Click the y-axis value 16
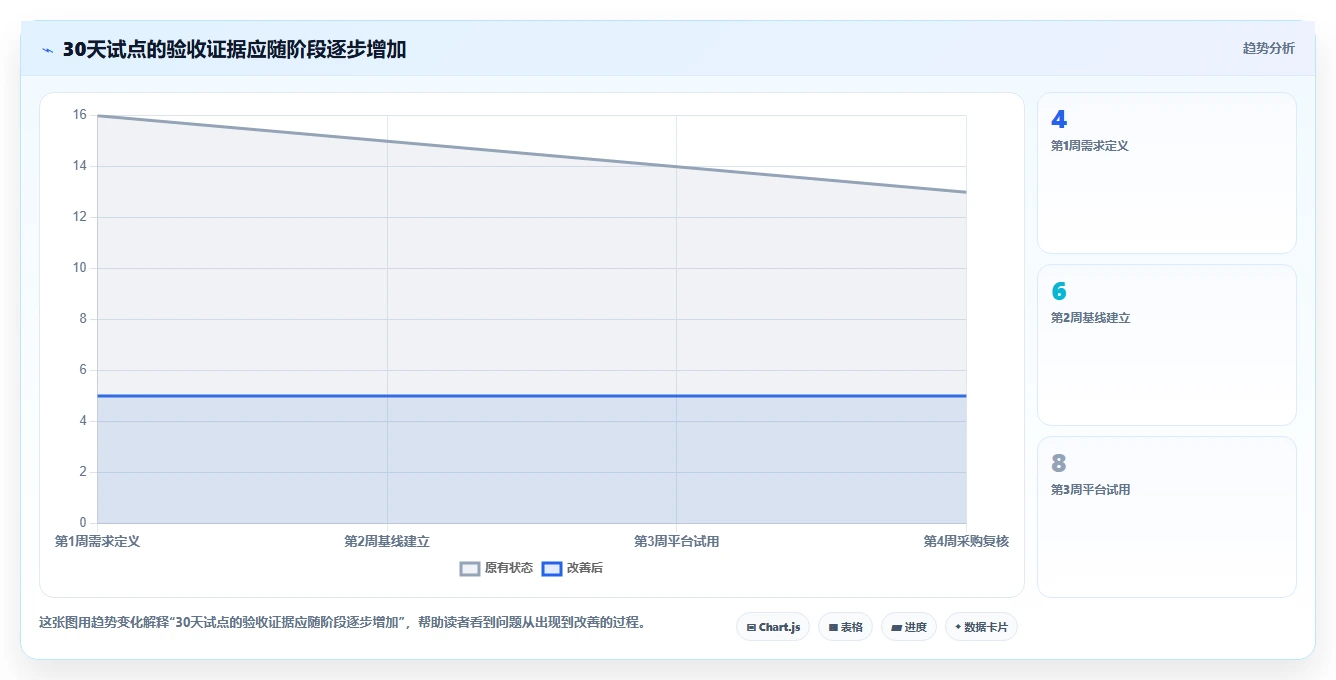The width and height of the screenshot is (1336, 680). [x=80, y=115]
